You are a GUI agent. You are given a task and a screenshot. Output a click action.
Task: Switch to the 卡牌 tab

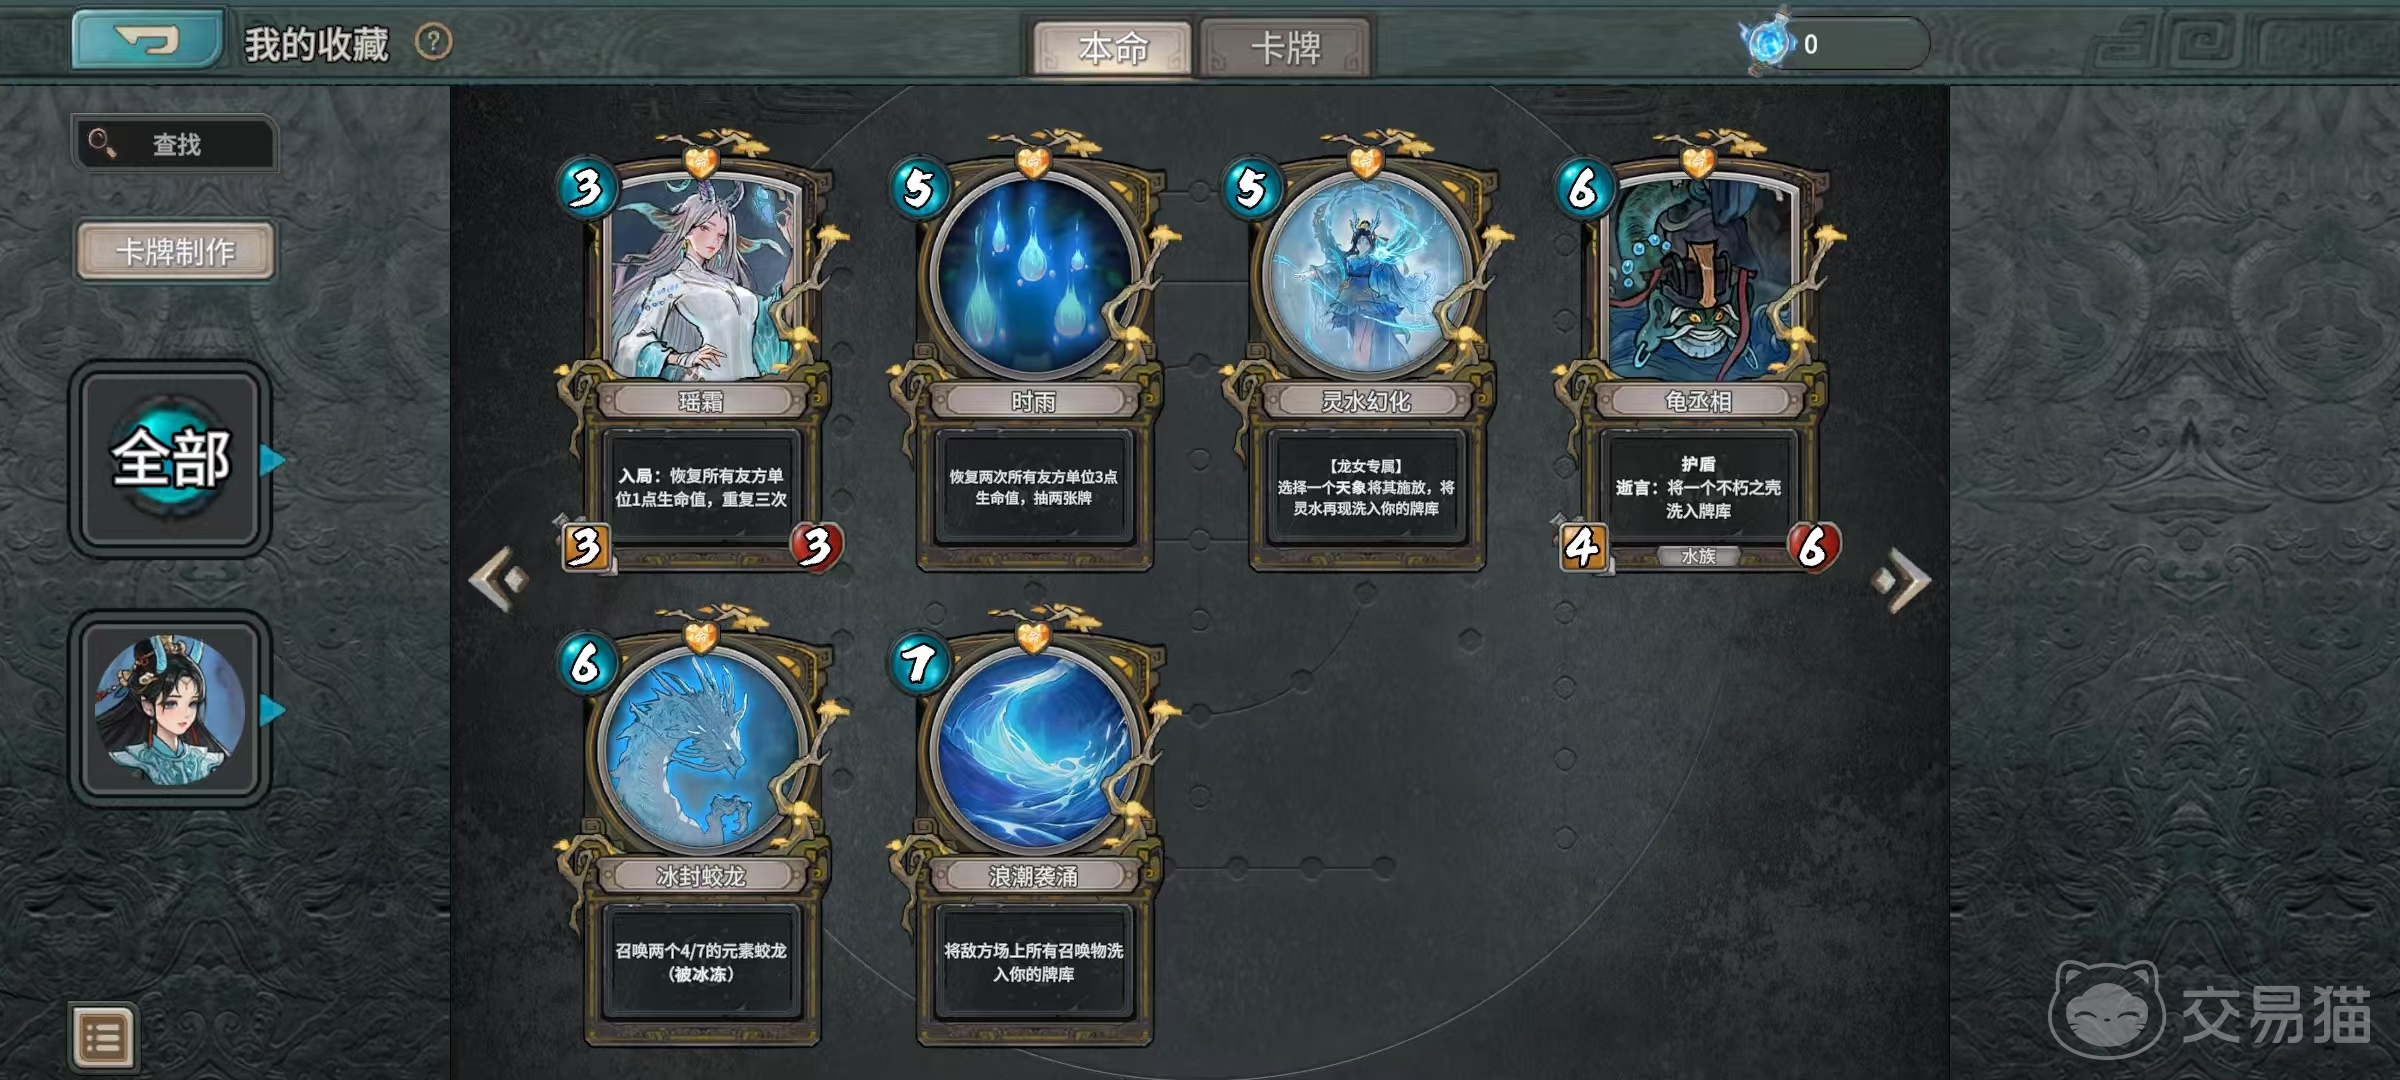[1286, 47]
